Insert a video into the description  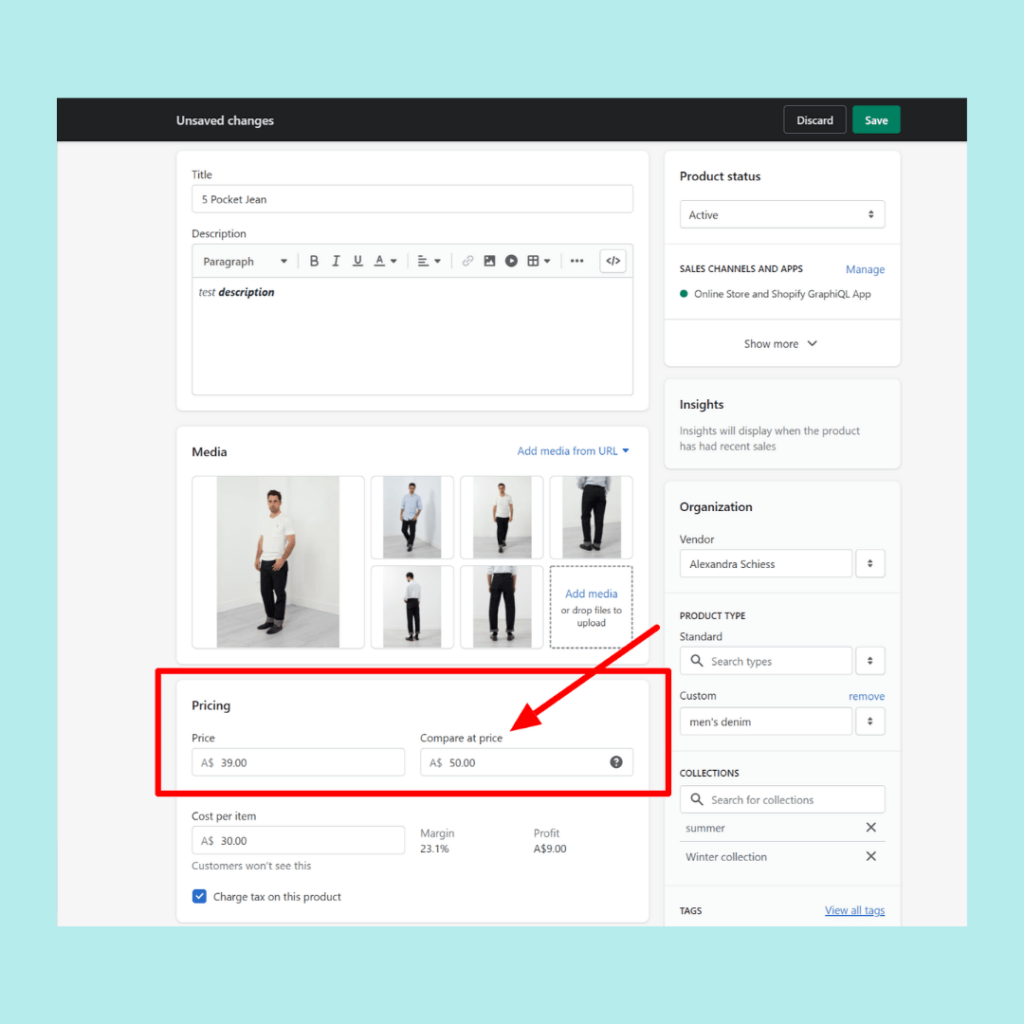[511, 260]
